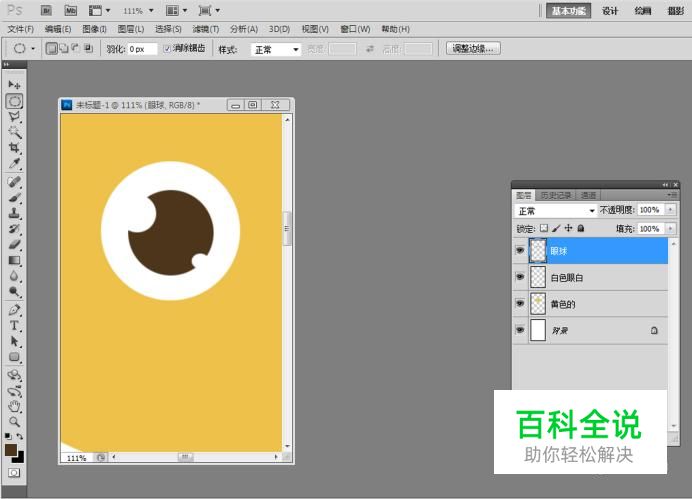Select the Clone Stamp tool
Screen dimensions: 692x499
pyautogui.click(x=14, y=213)
